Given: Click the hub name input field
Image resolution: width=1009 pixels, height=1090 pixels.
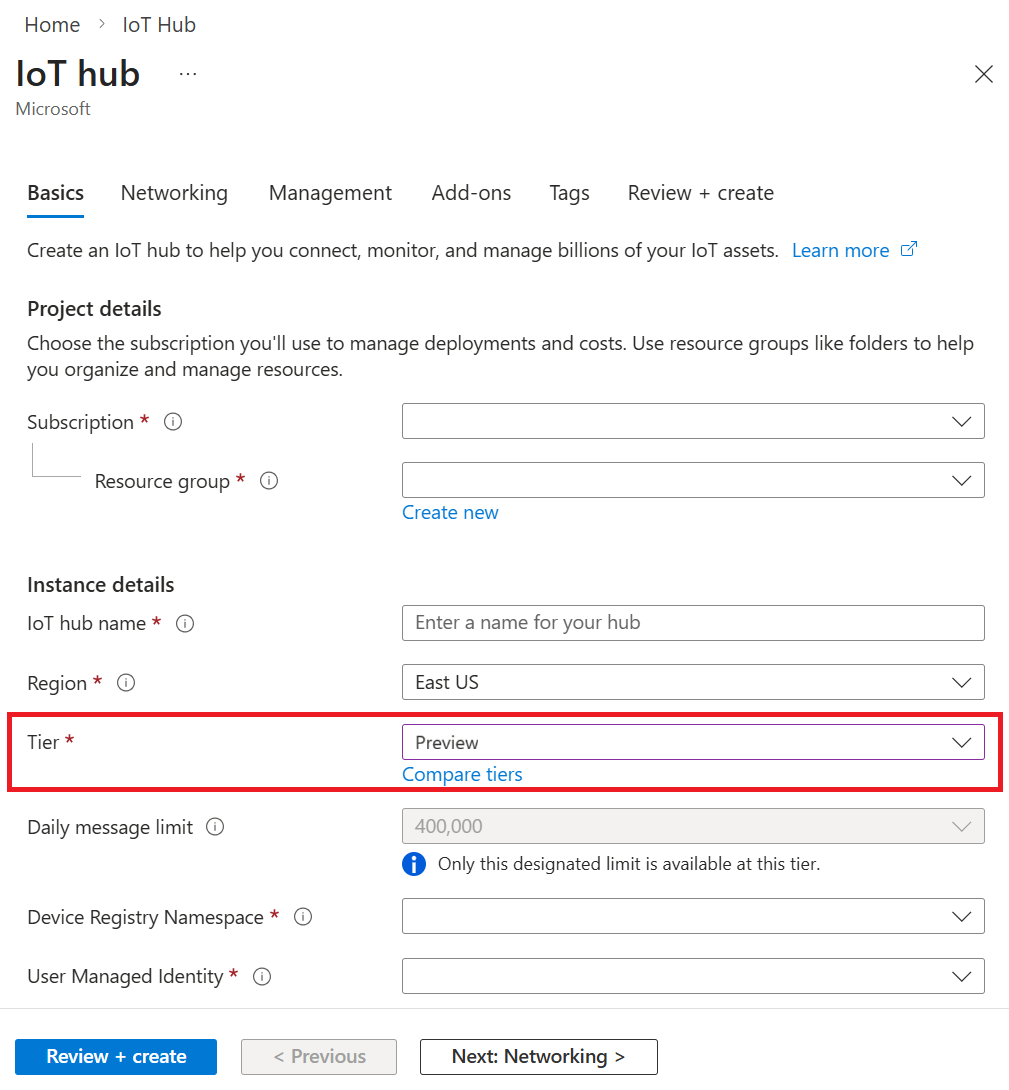Looking at the screenshot, I should click(693, 623).
